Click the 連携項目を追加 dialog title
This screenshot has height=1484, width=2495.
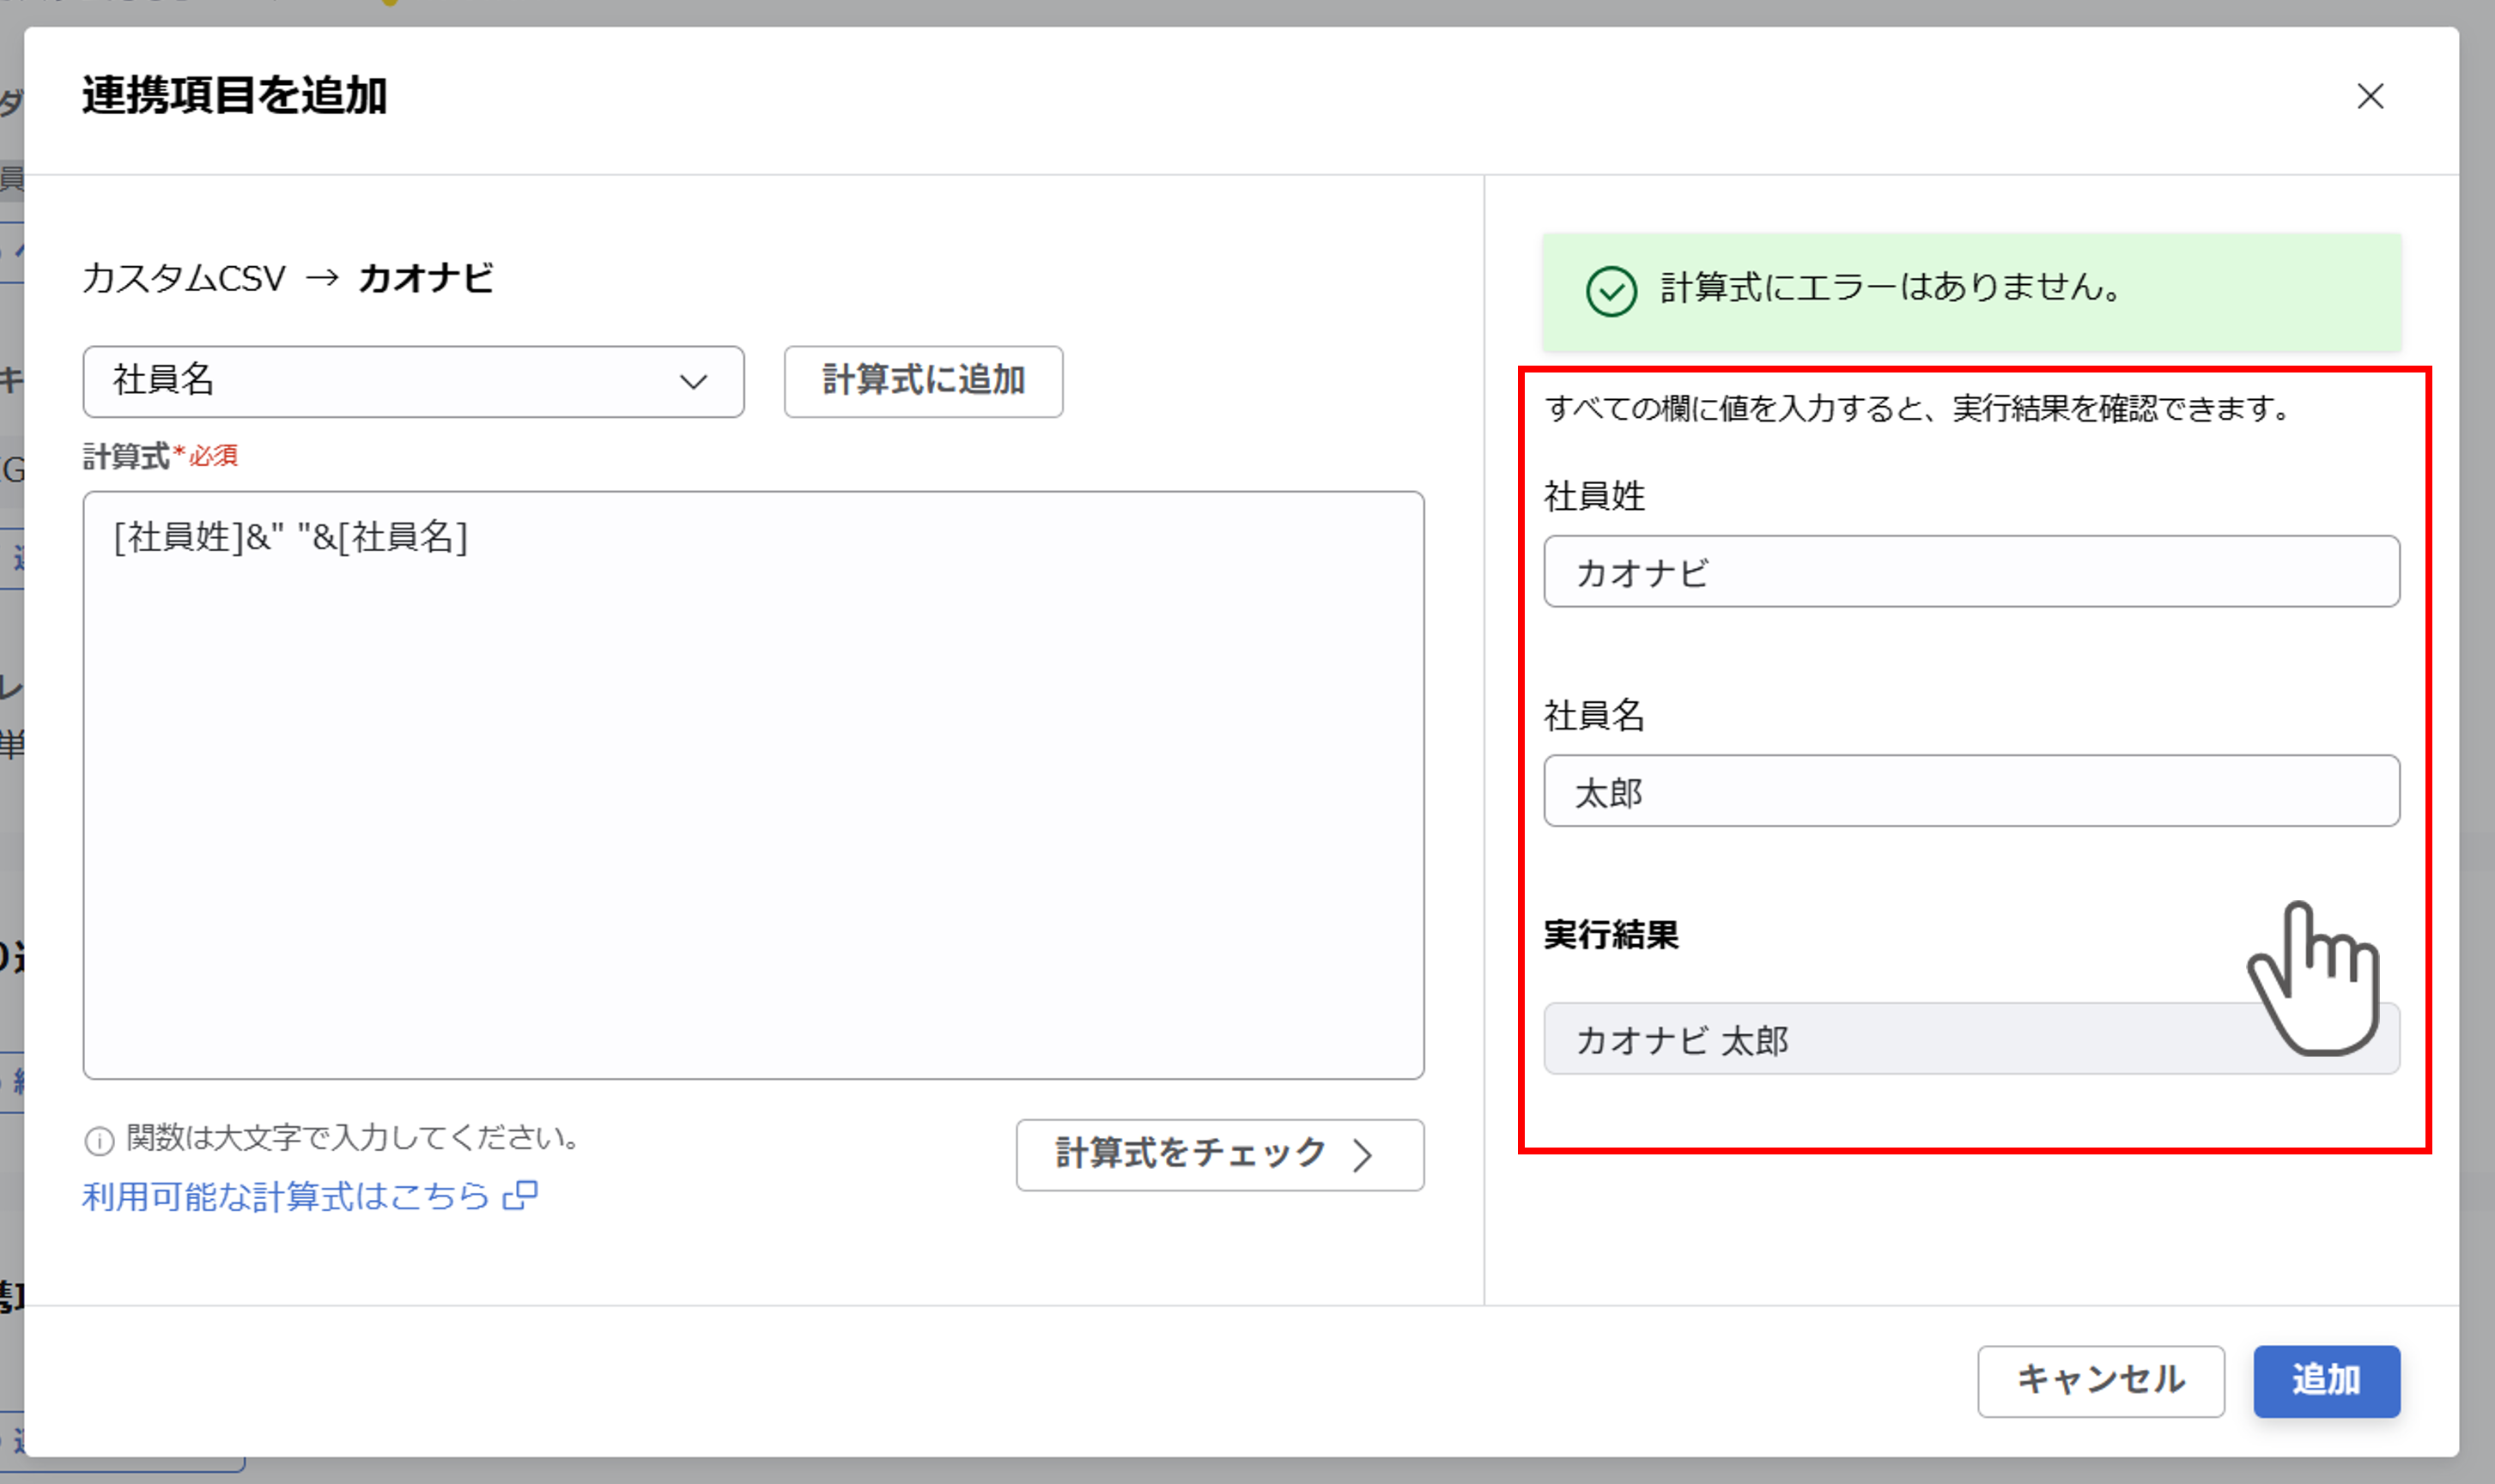234,95
